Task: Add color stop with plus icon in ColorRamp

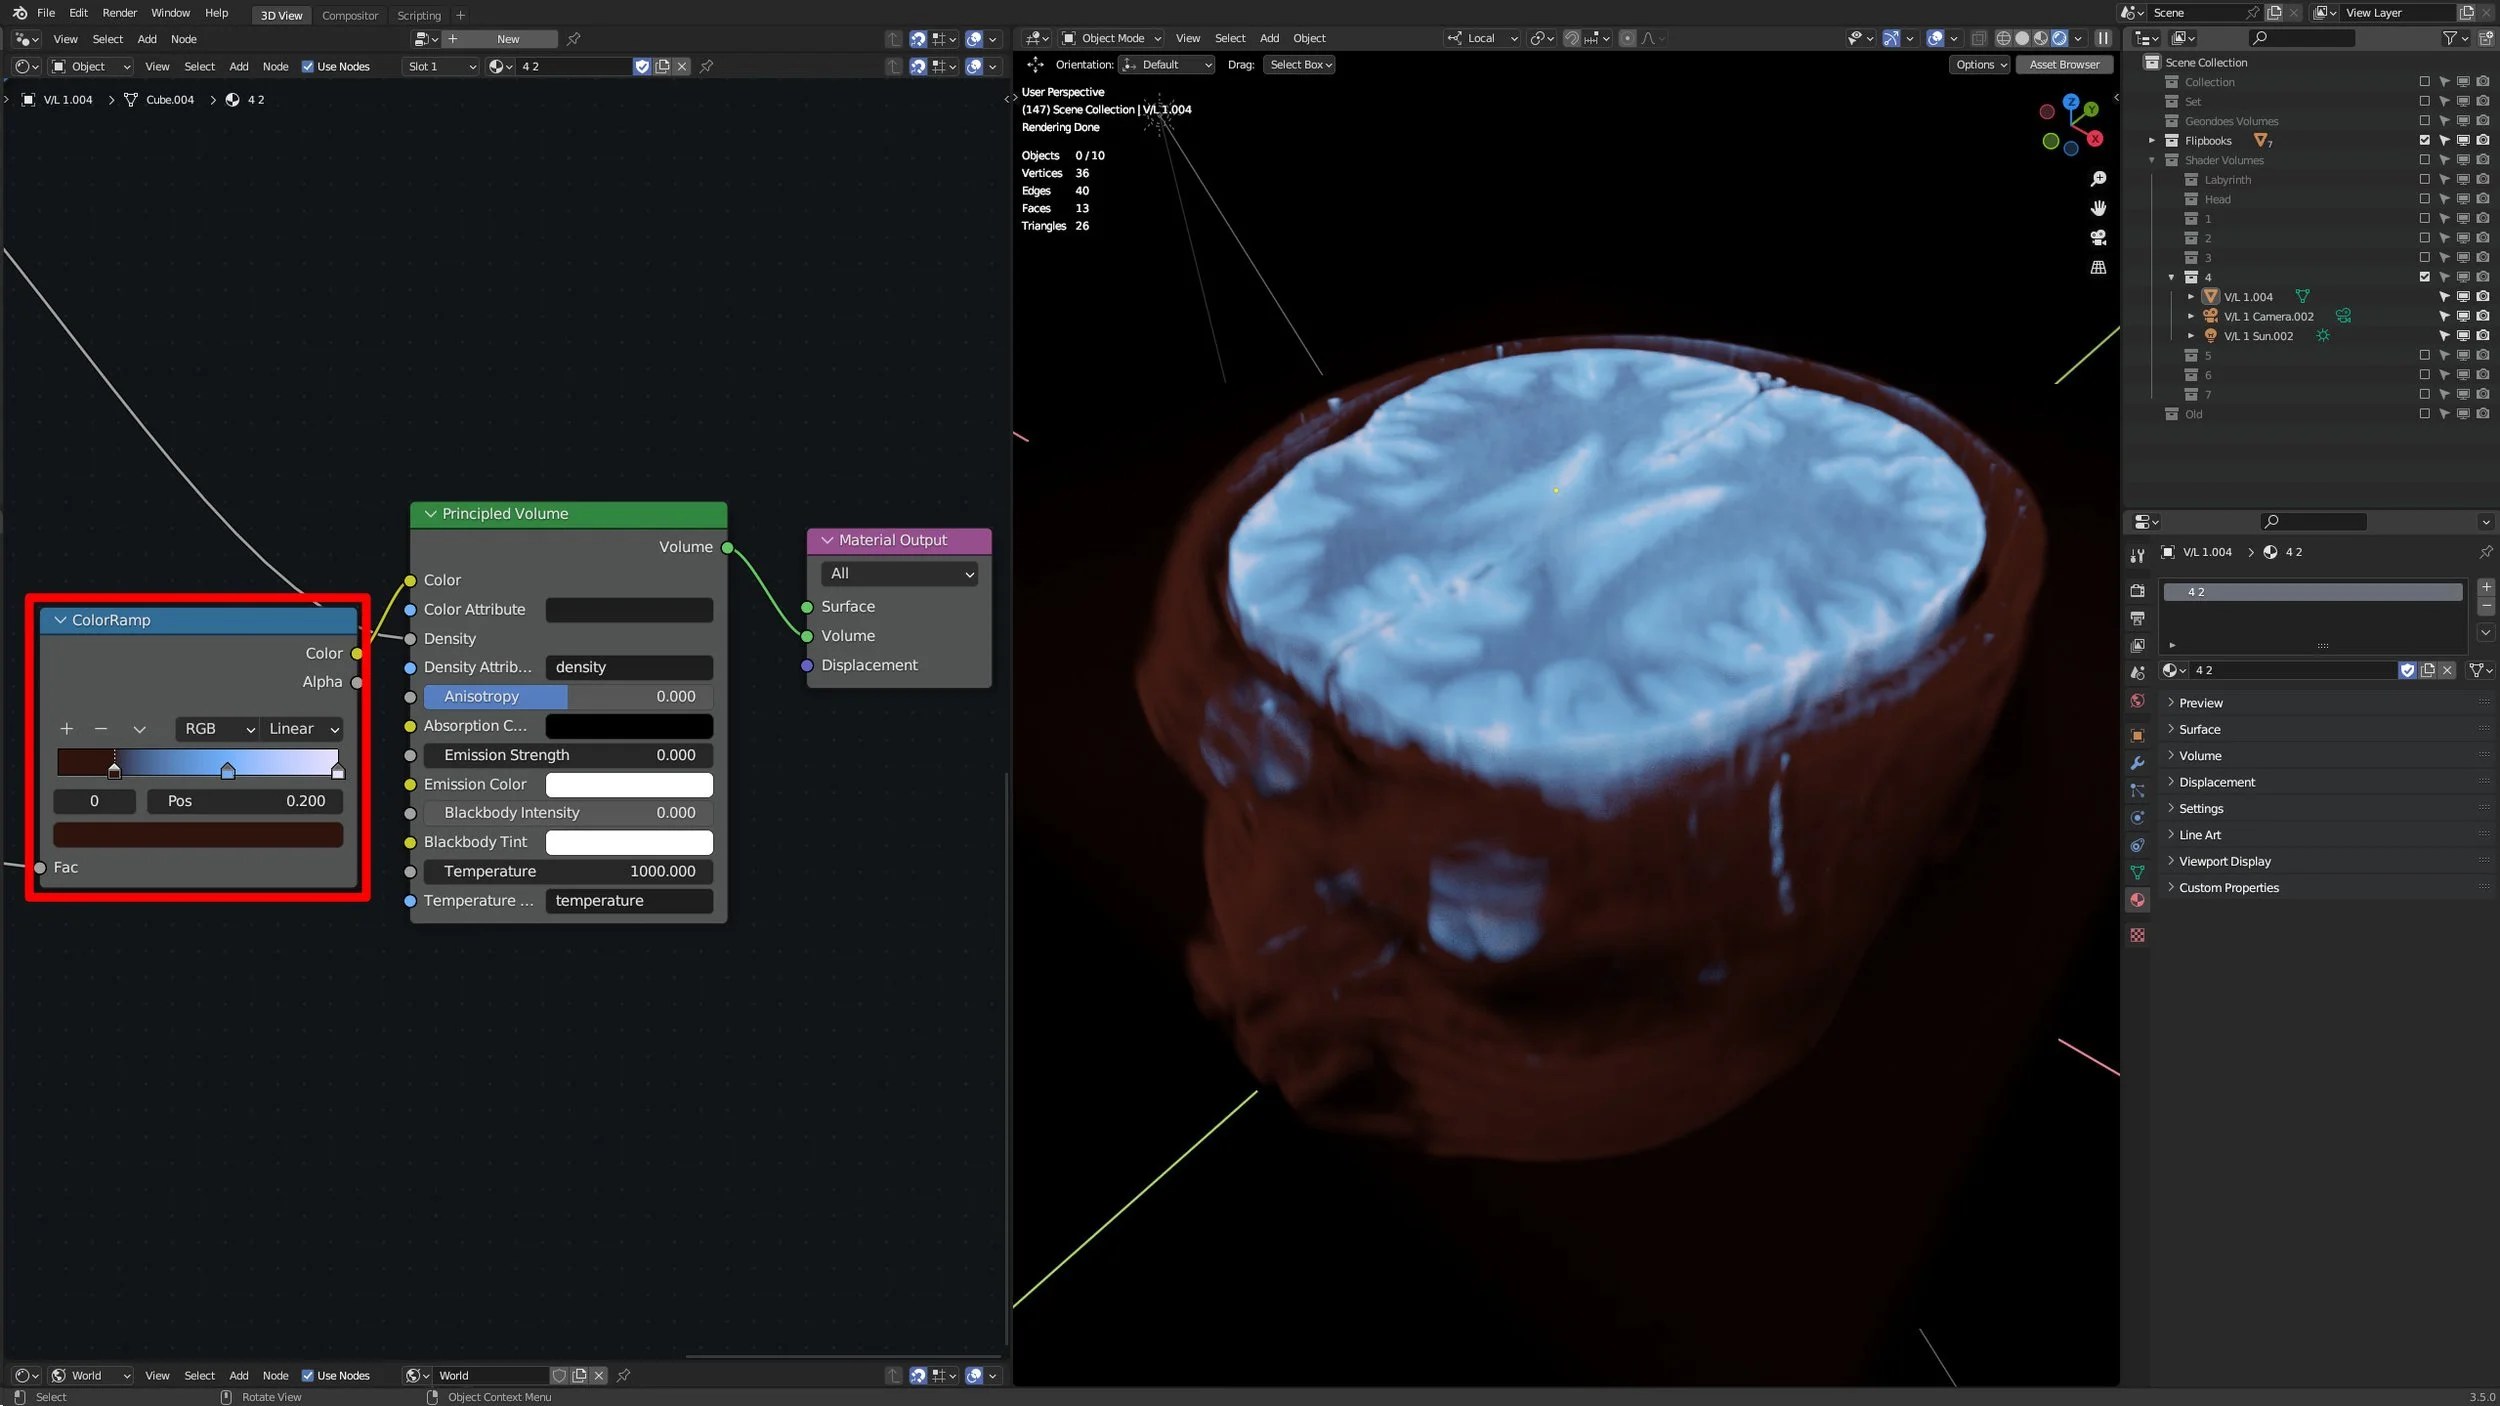Action: click(x=67, y=729)
